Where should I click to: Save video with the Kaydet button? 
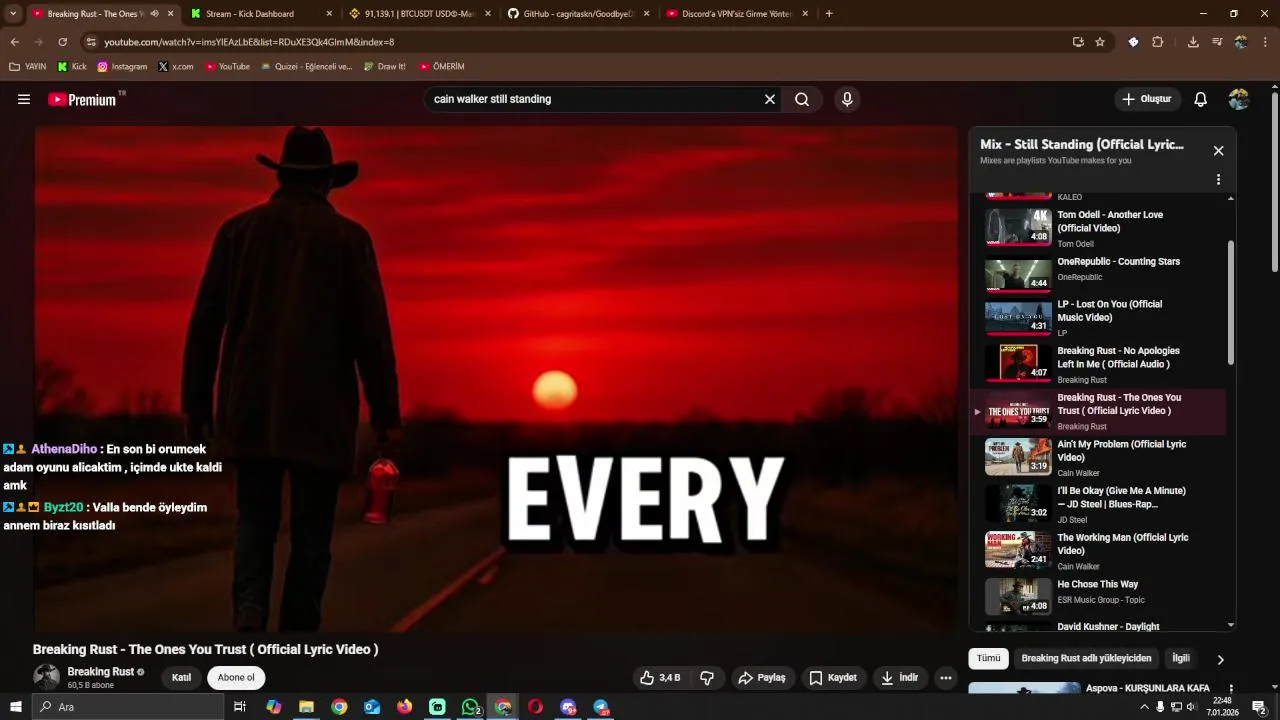833,678
